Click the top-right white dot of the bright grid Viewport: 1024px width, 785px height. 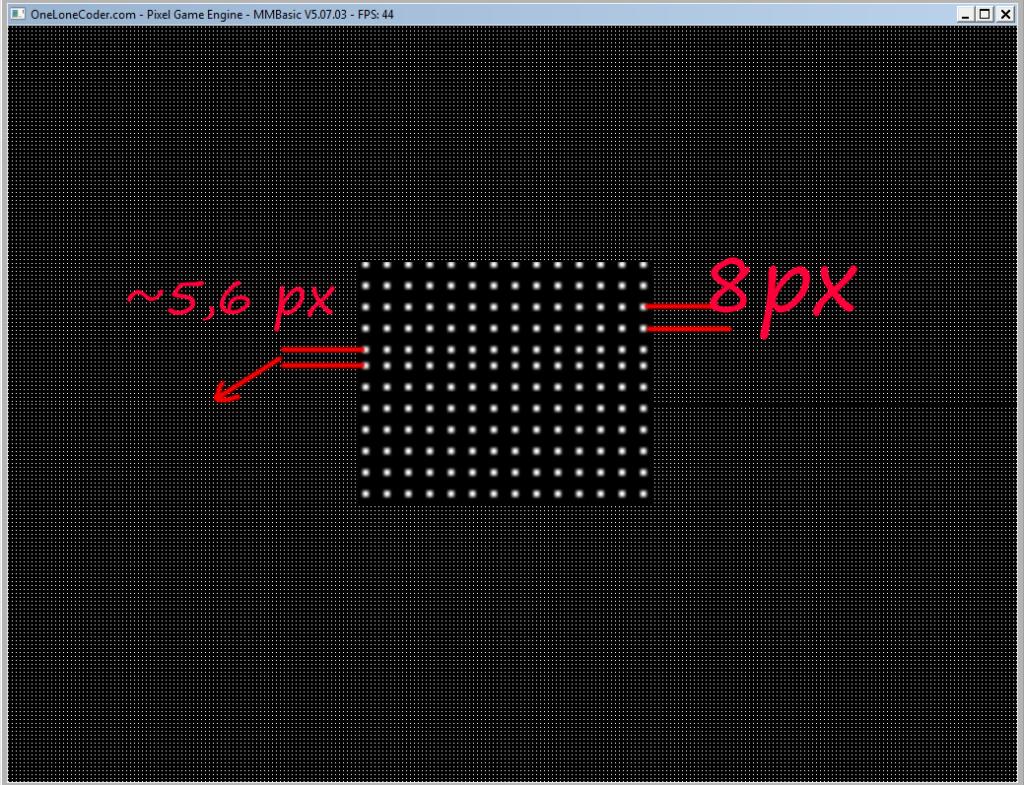(642, 266)
